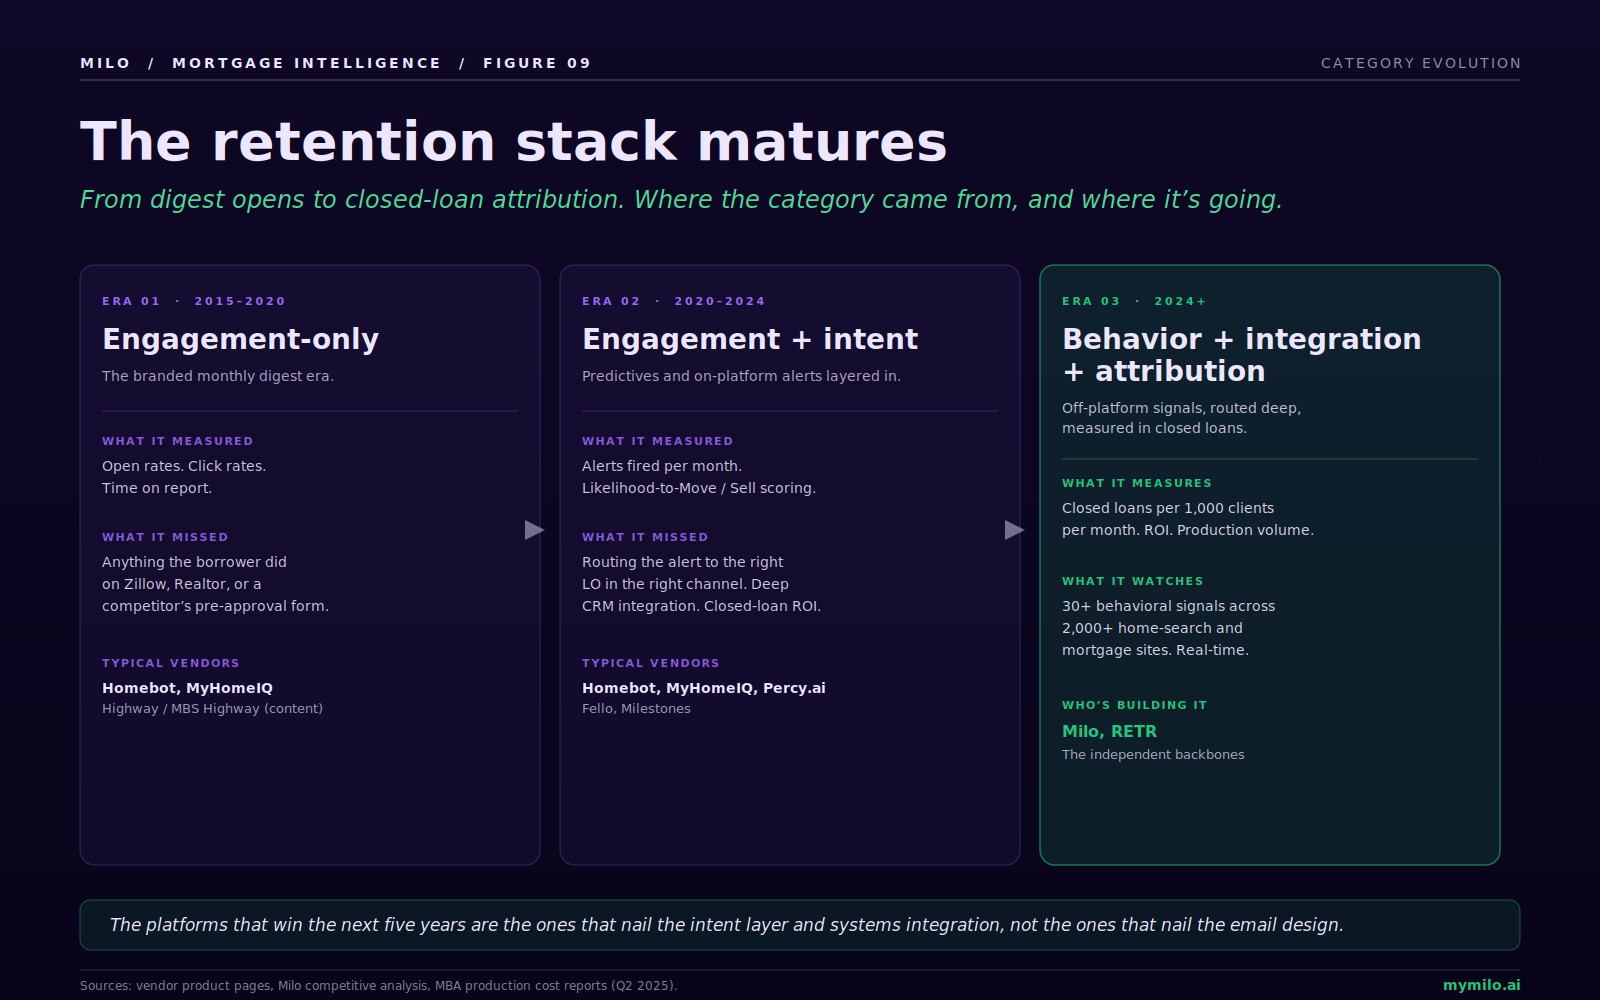Select the "Engagement + intent" card heading
The width and height of the screenshot is (1600, 1000).
[x=750, y=339]
